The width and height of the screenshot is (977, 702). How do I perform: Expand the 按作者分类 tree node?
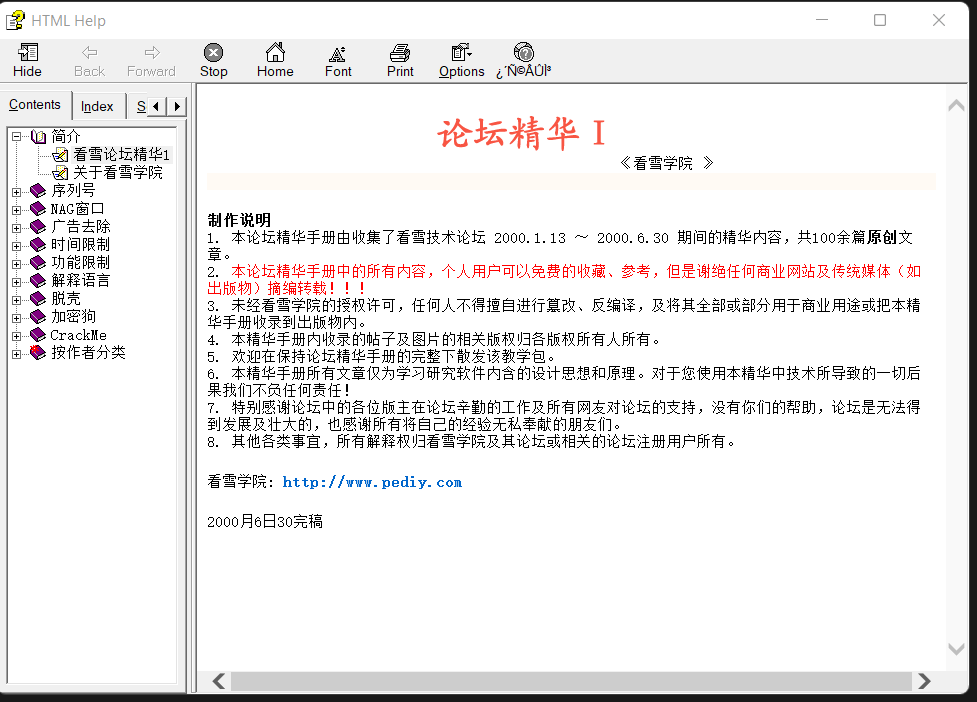pyautogui.click(x=17, y=354)
